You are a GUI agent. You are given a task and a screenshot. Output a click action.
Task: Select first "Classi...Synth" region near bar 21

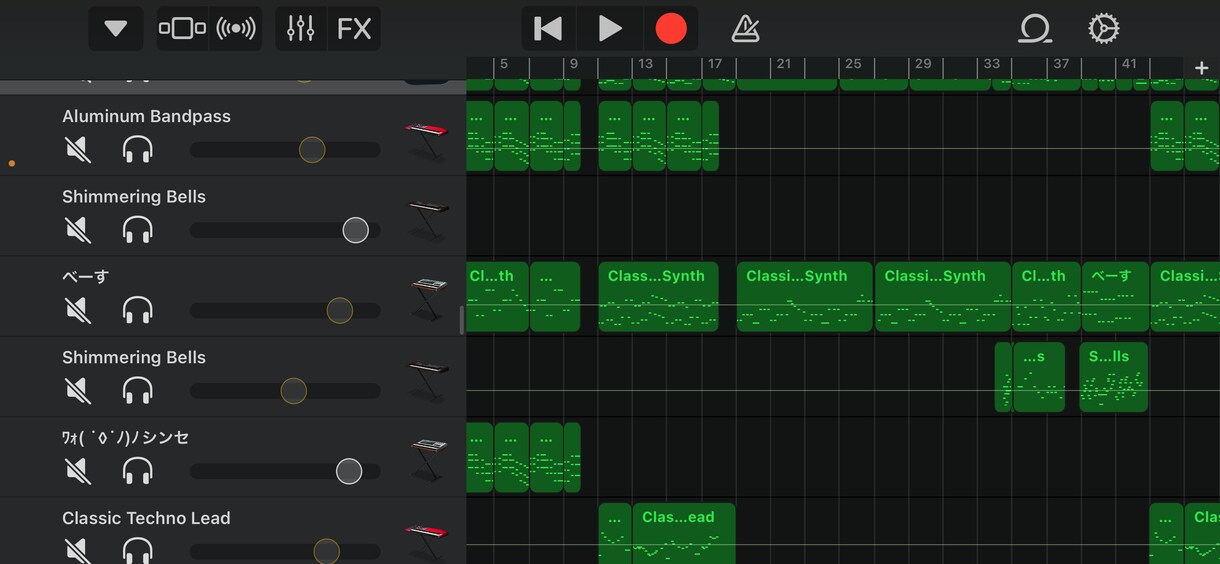tap(804, 296)
